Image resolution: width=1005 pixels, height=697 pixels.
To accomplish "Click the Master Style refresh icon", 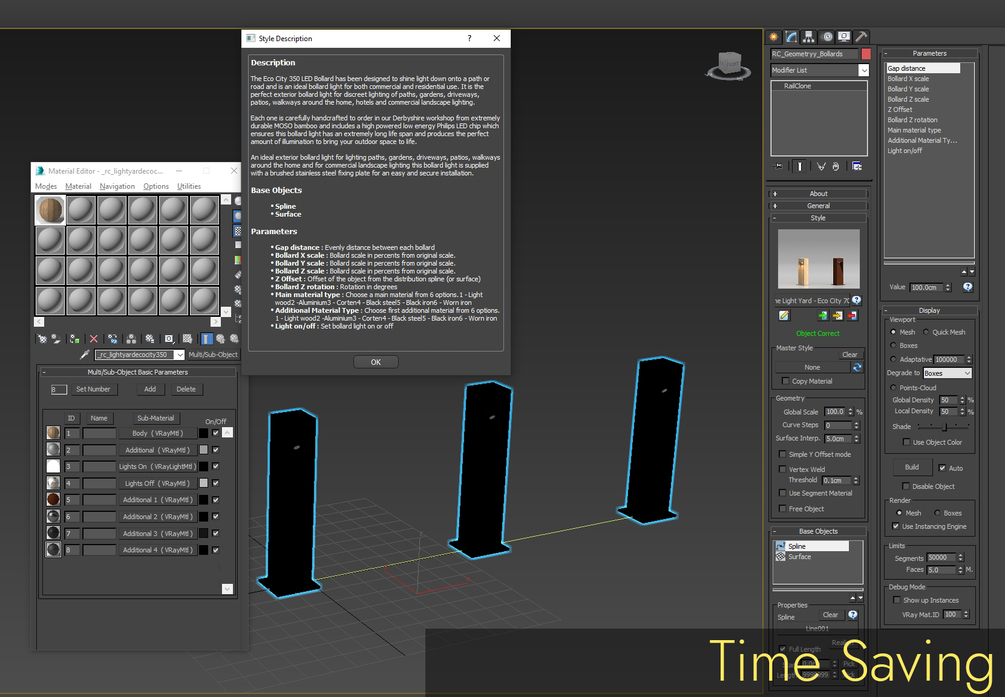I will click(x=857, y=367).
